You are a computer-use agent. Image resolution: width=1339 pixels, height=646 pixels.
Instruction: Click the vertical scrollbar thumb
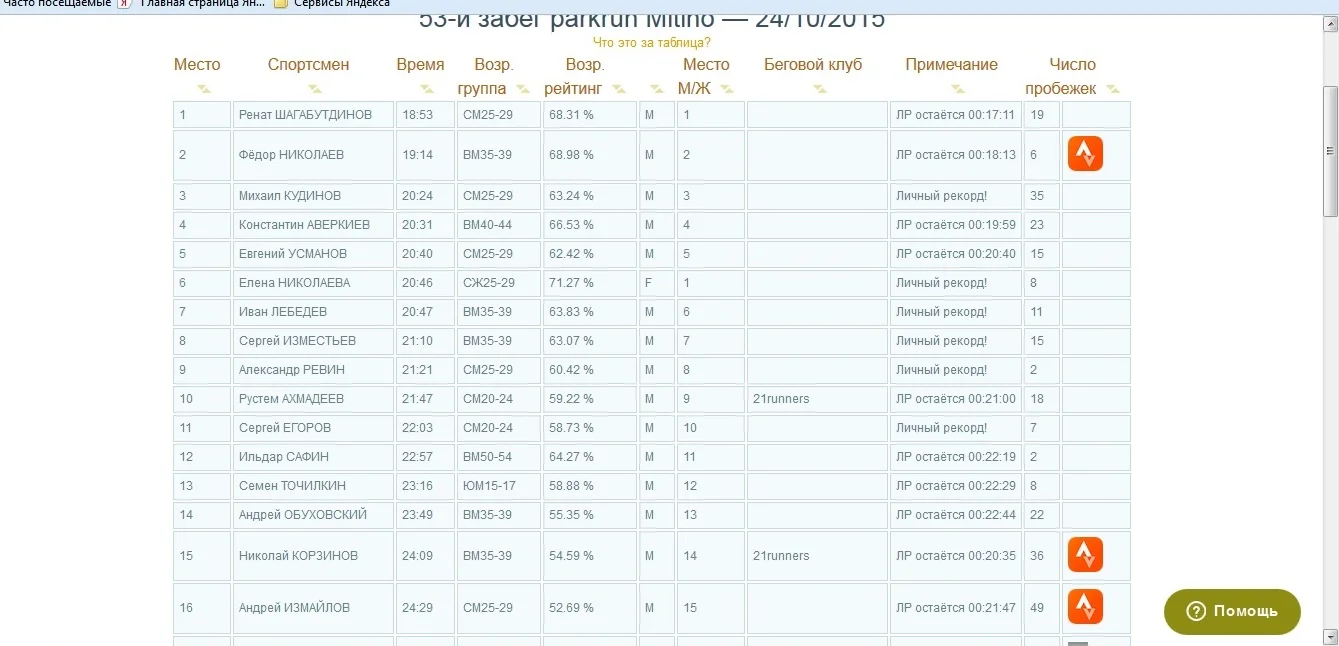click(1330, 150)
